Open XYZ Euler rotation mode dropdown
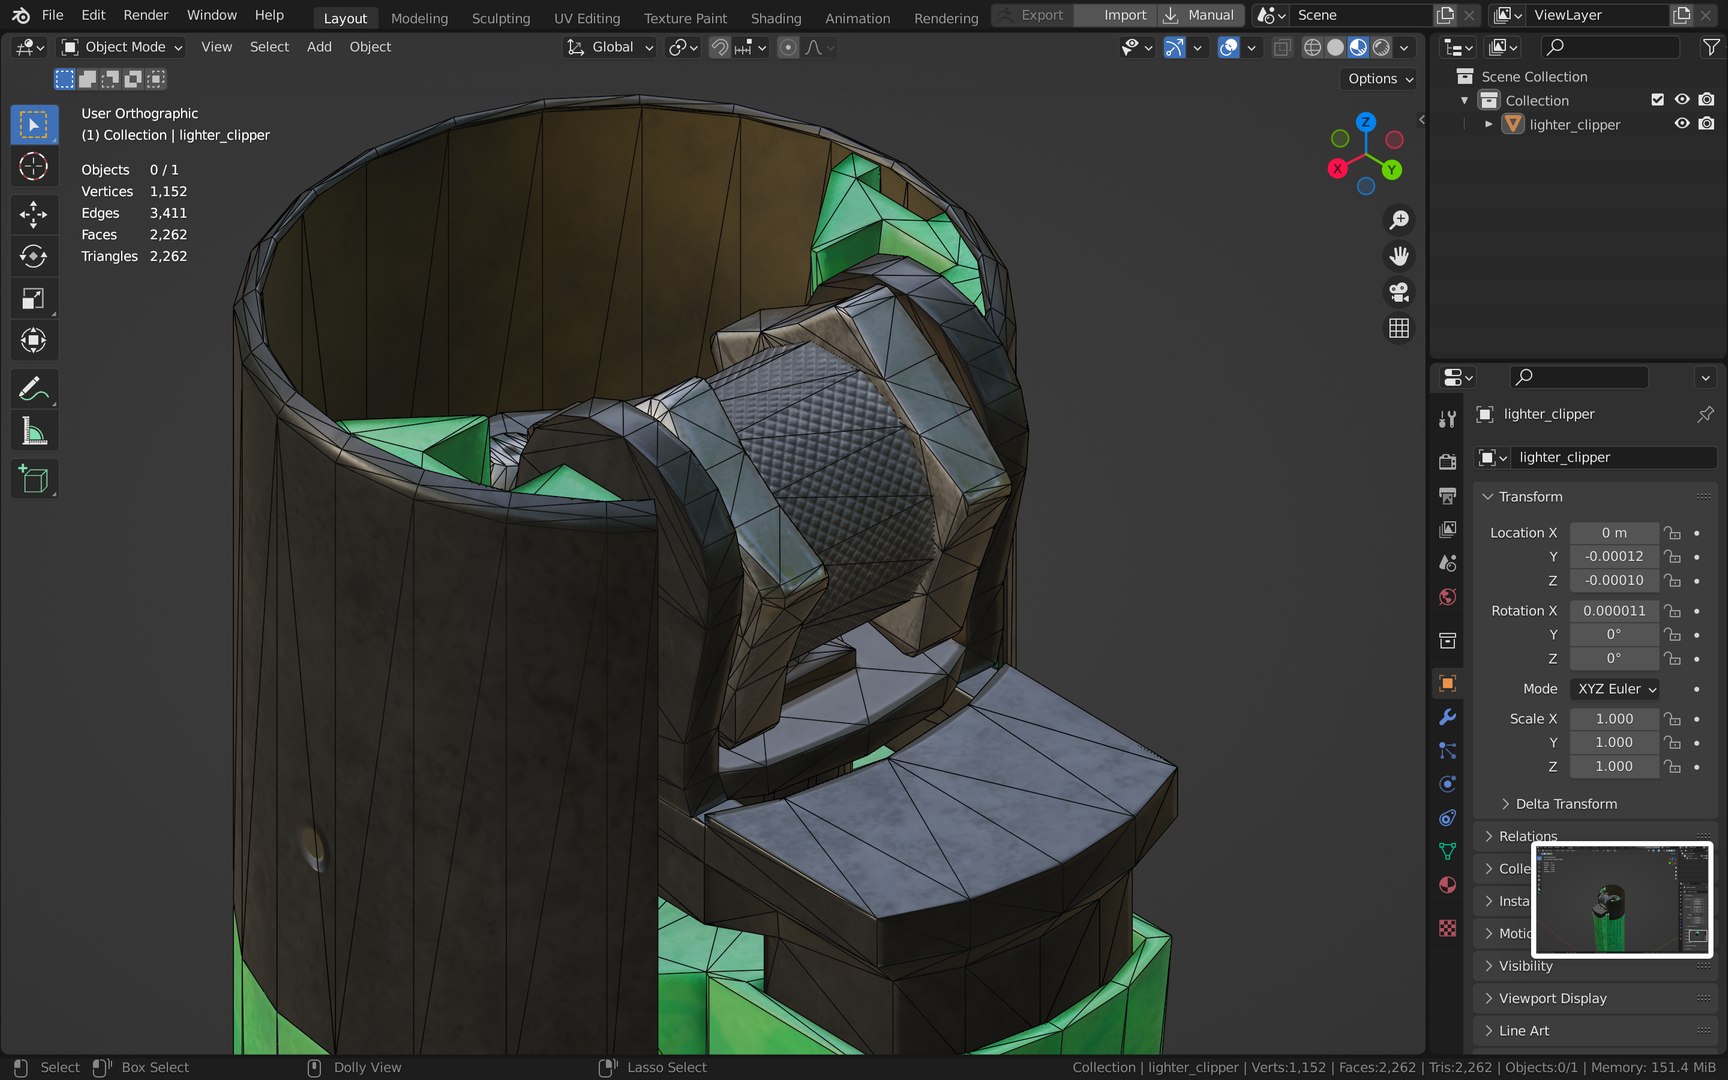This screenshot has width=1728, height=1080. pos(1616,689)
